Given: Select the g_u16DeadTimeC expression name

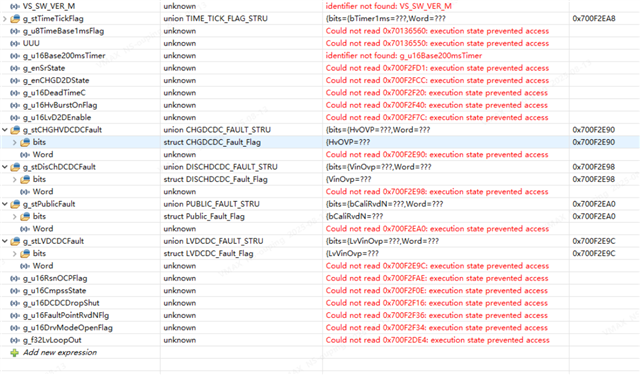Looking at the screenshot, I should tap(54, 93).
